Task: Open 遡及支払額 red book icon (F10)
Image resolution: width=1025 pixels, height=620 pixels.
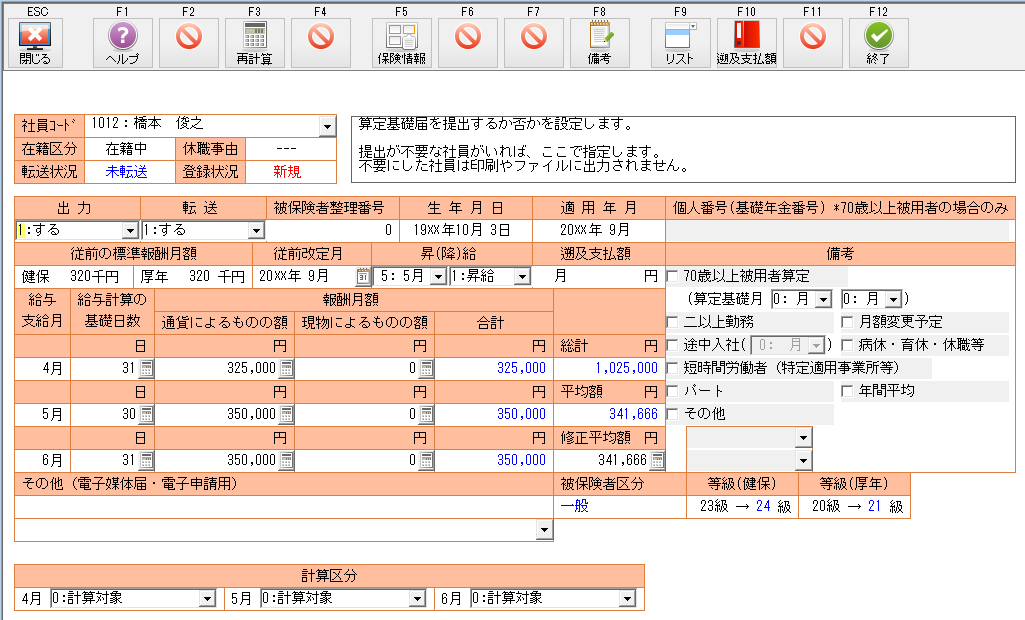Action: pyautogui.click(x=747, y=43)
